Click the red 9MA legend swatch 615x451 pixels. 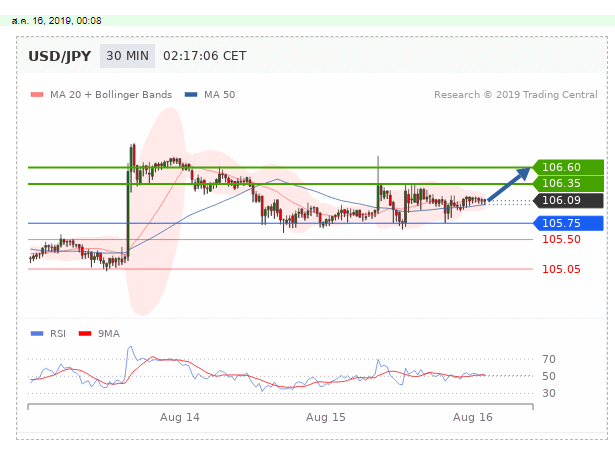click(x=85, y=334)
